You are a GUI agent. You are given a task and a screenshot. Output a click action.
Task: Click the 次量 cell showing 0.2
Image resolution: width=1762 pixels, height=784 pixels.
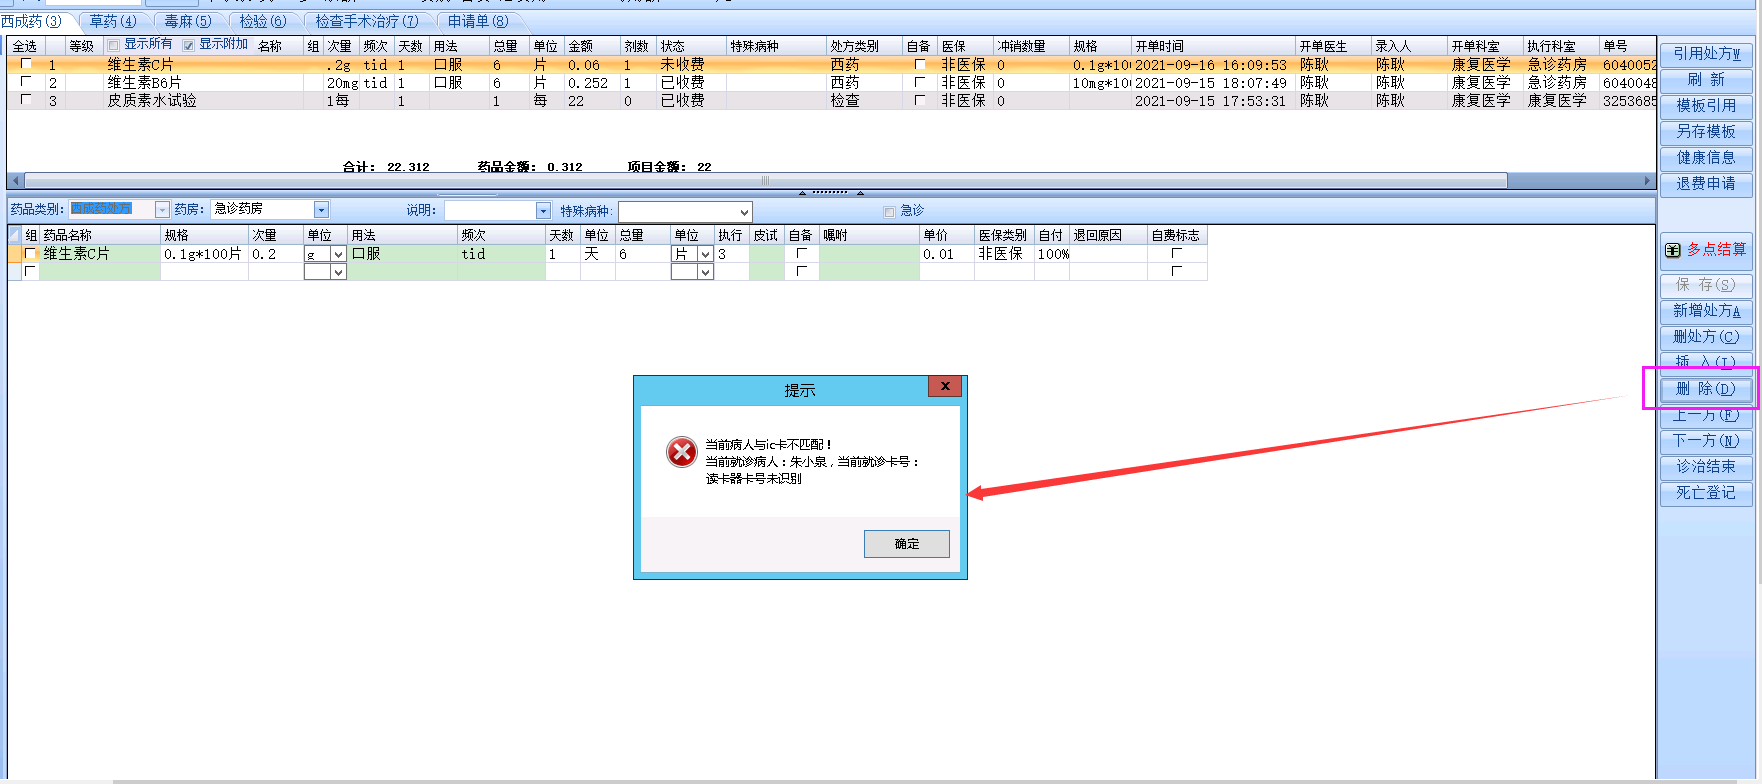[x=275, y=254]
